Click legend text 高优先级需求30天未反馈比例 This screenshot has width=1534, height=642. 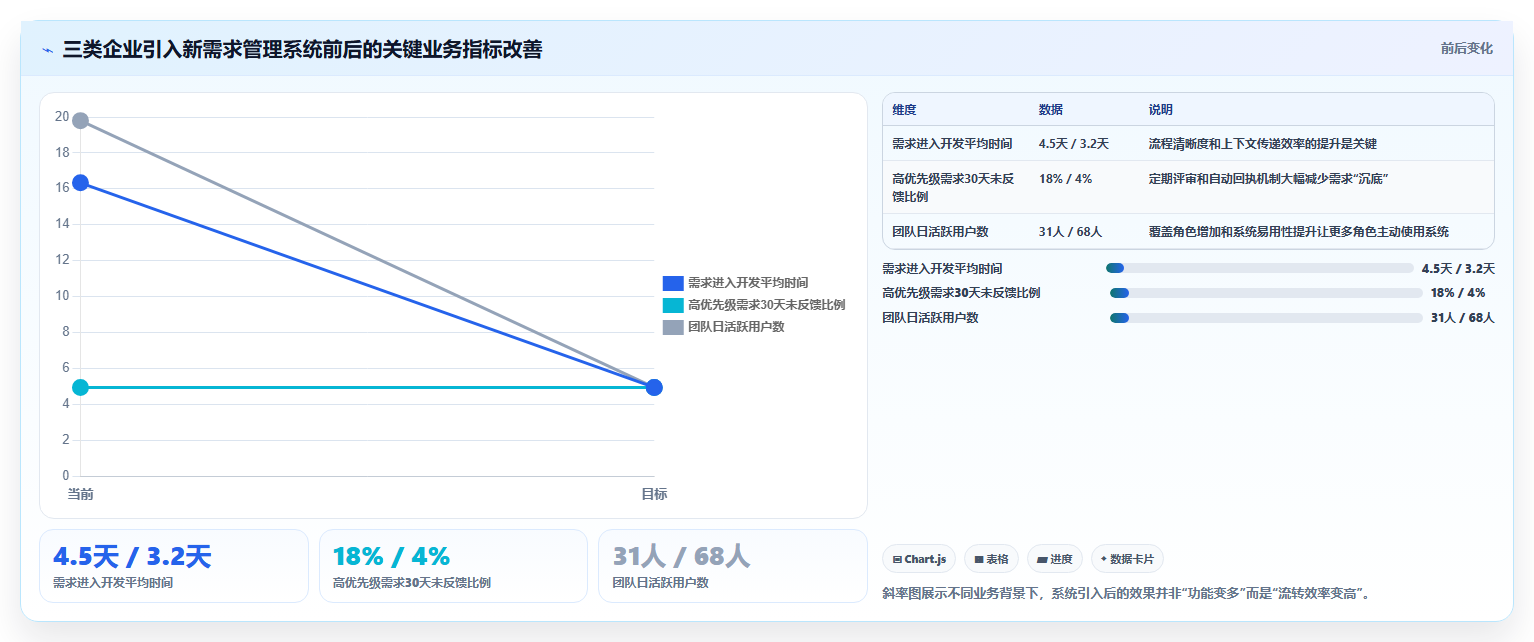(x=767, y=305)
